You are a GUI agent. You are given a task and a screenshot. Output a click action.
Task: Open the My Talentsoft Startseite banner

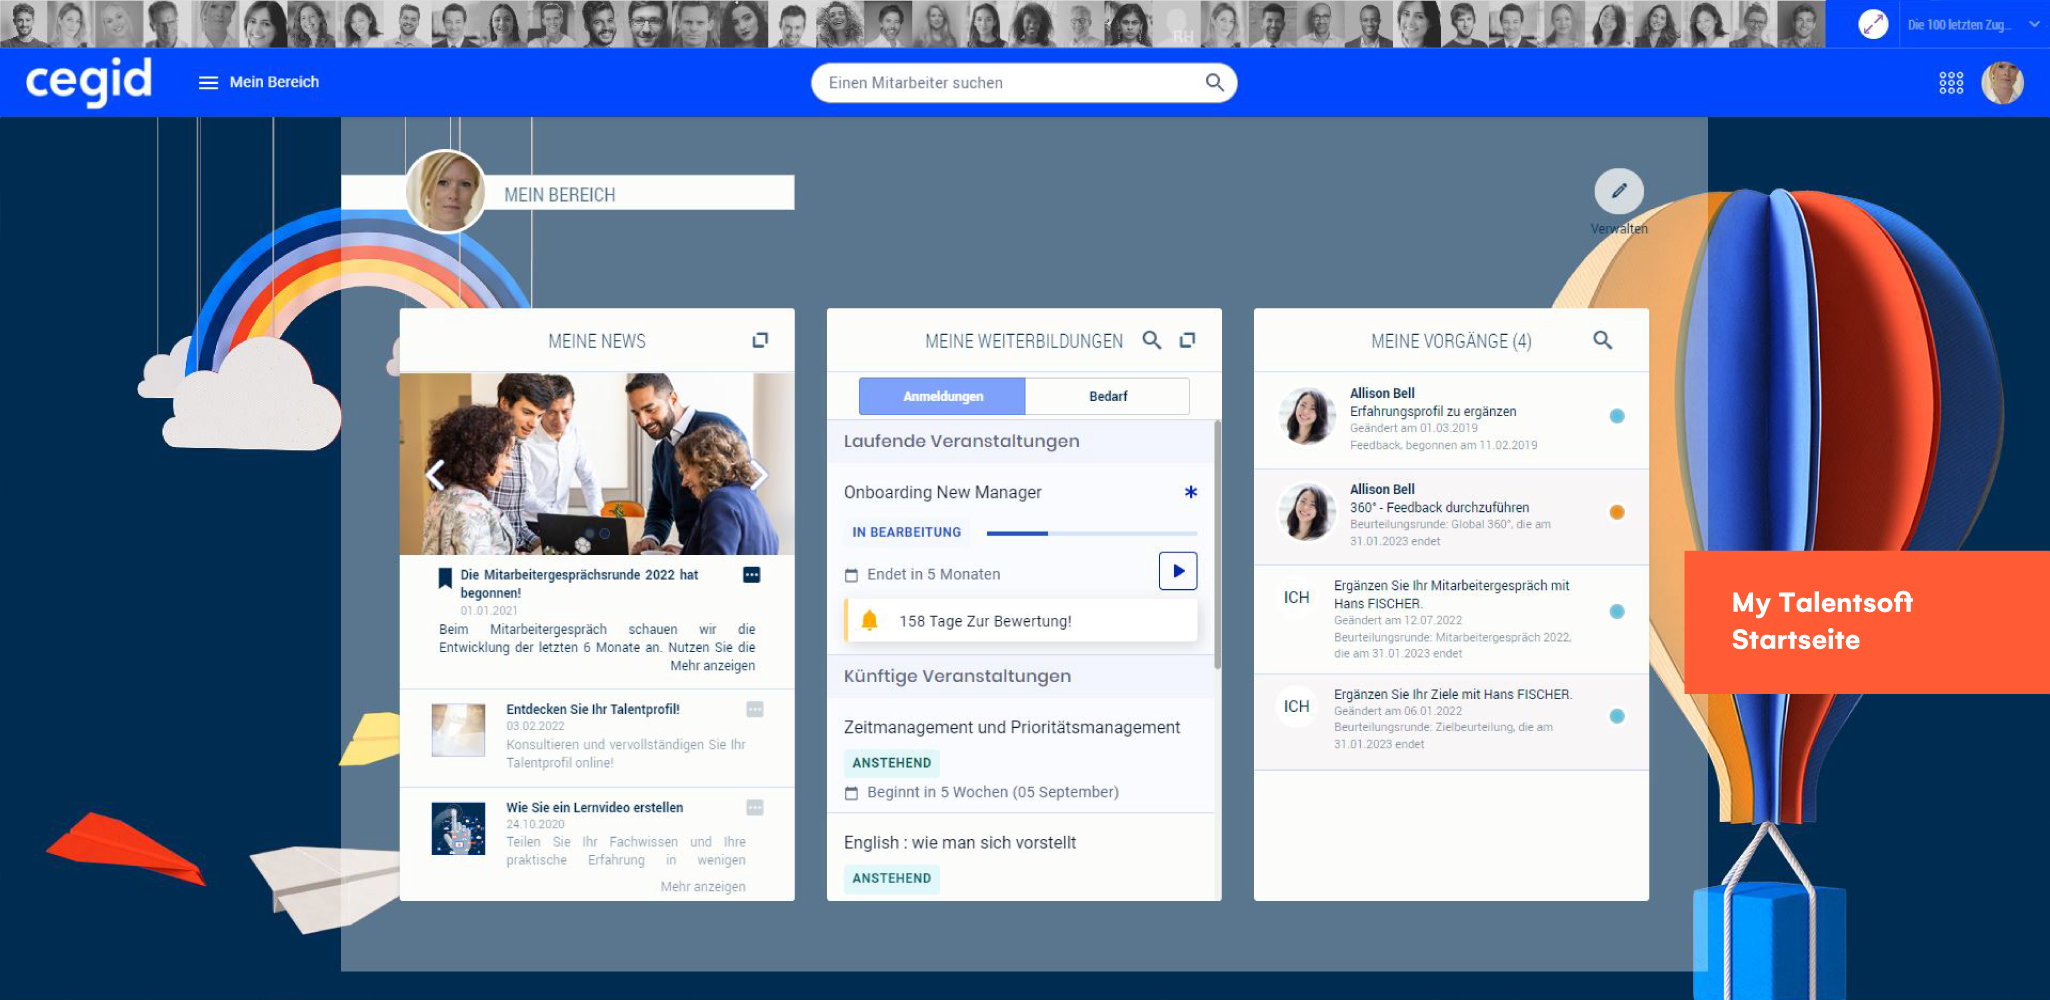1867,622
